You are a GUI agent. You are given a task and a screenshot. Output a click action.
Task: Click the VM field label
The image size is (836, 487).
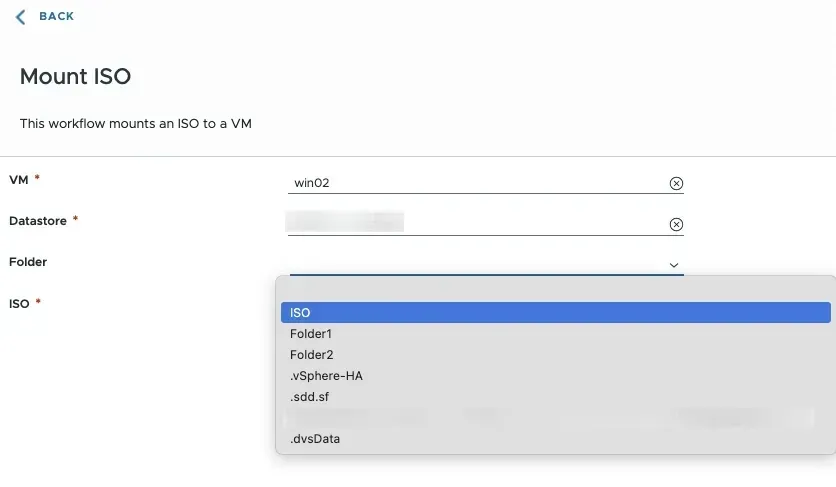[x=17, y=179]
